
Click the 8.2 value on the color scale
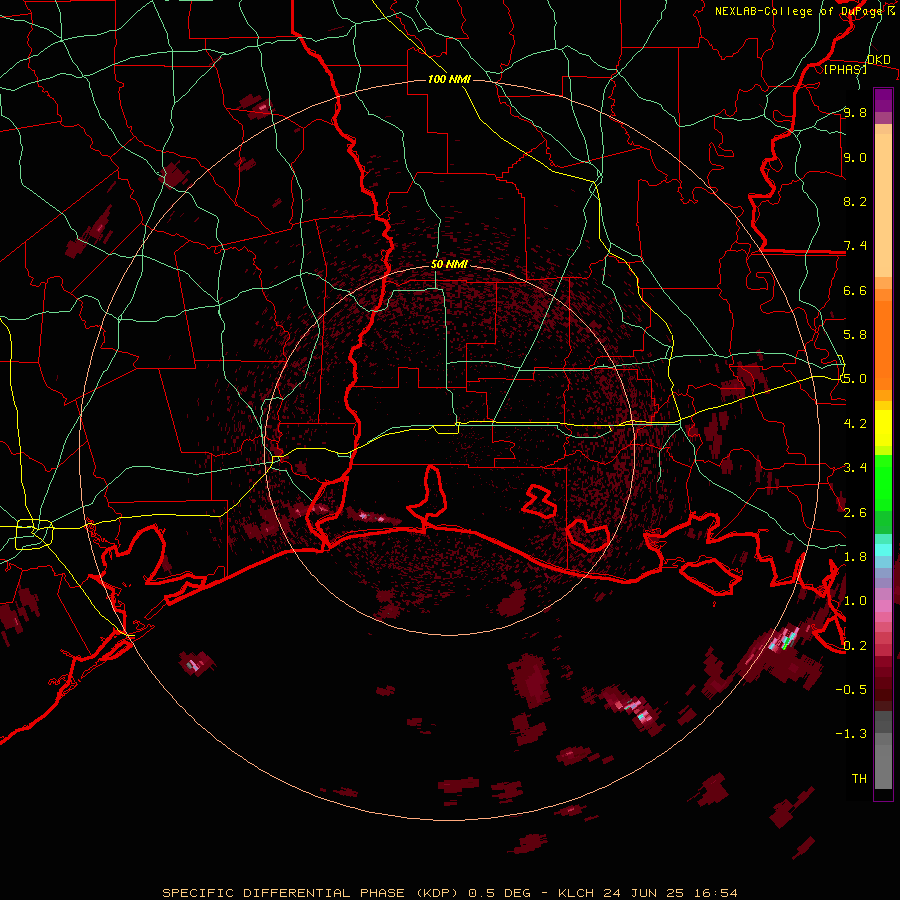855,201
